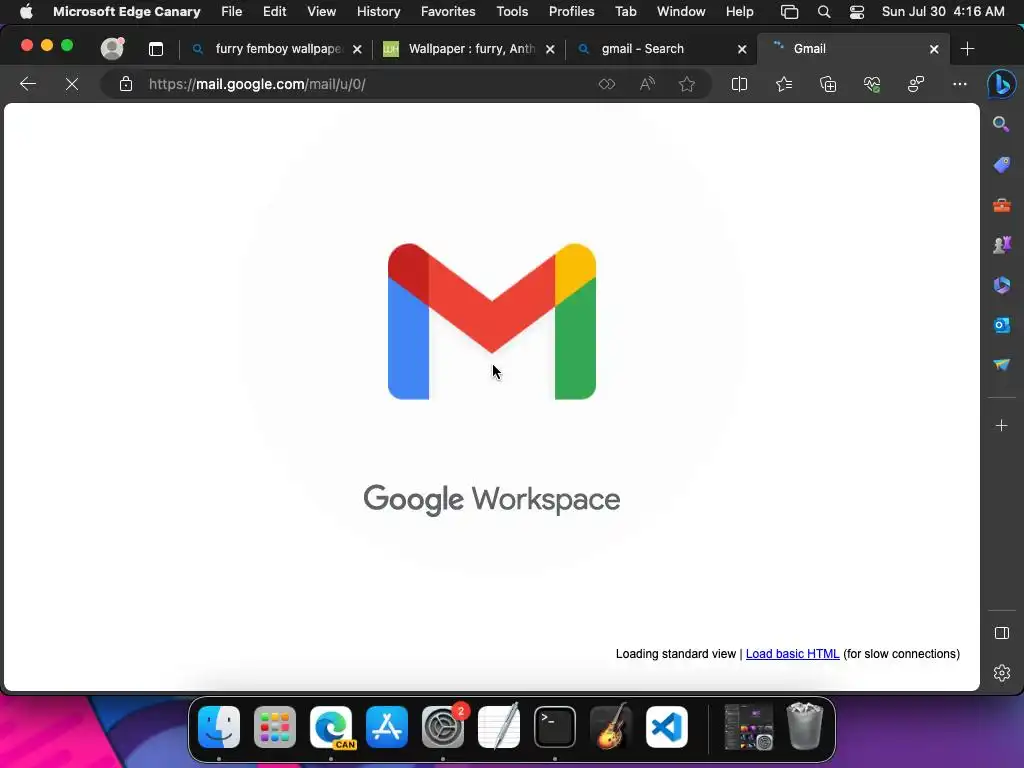Open recent screenshot stack in Dock
Viewport: 1024px width, 768px height.
tap(748, 727)
